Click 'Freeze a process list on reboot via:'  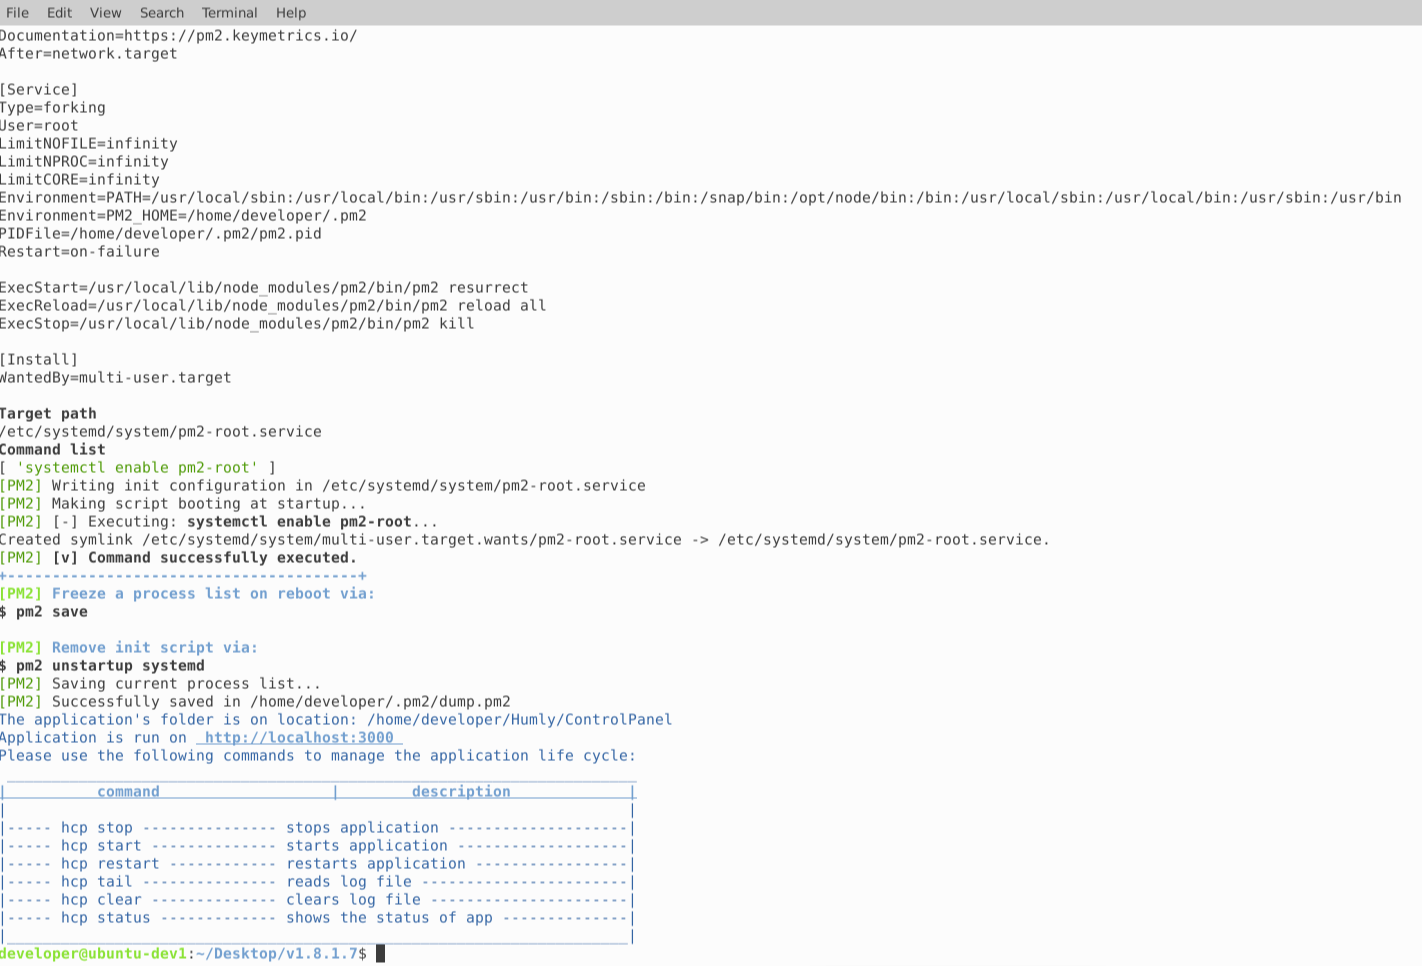(x=213, y=594)
